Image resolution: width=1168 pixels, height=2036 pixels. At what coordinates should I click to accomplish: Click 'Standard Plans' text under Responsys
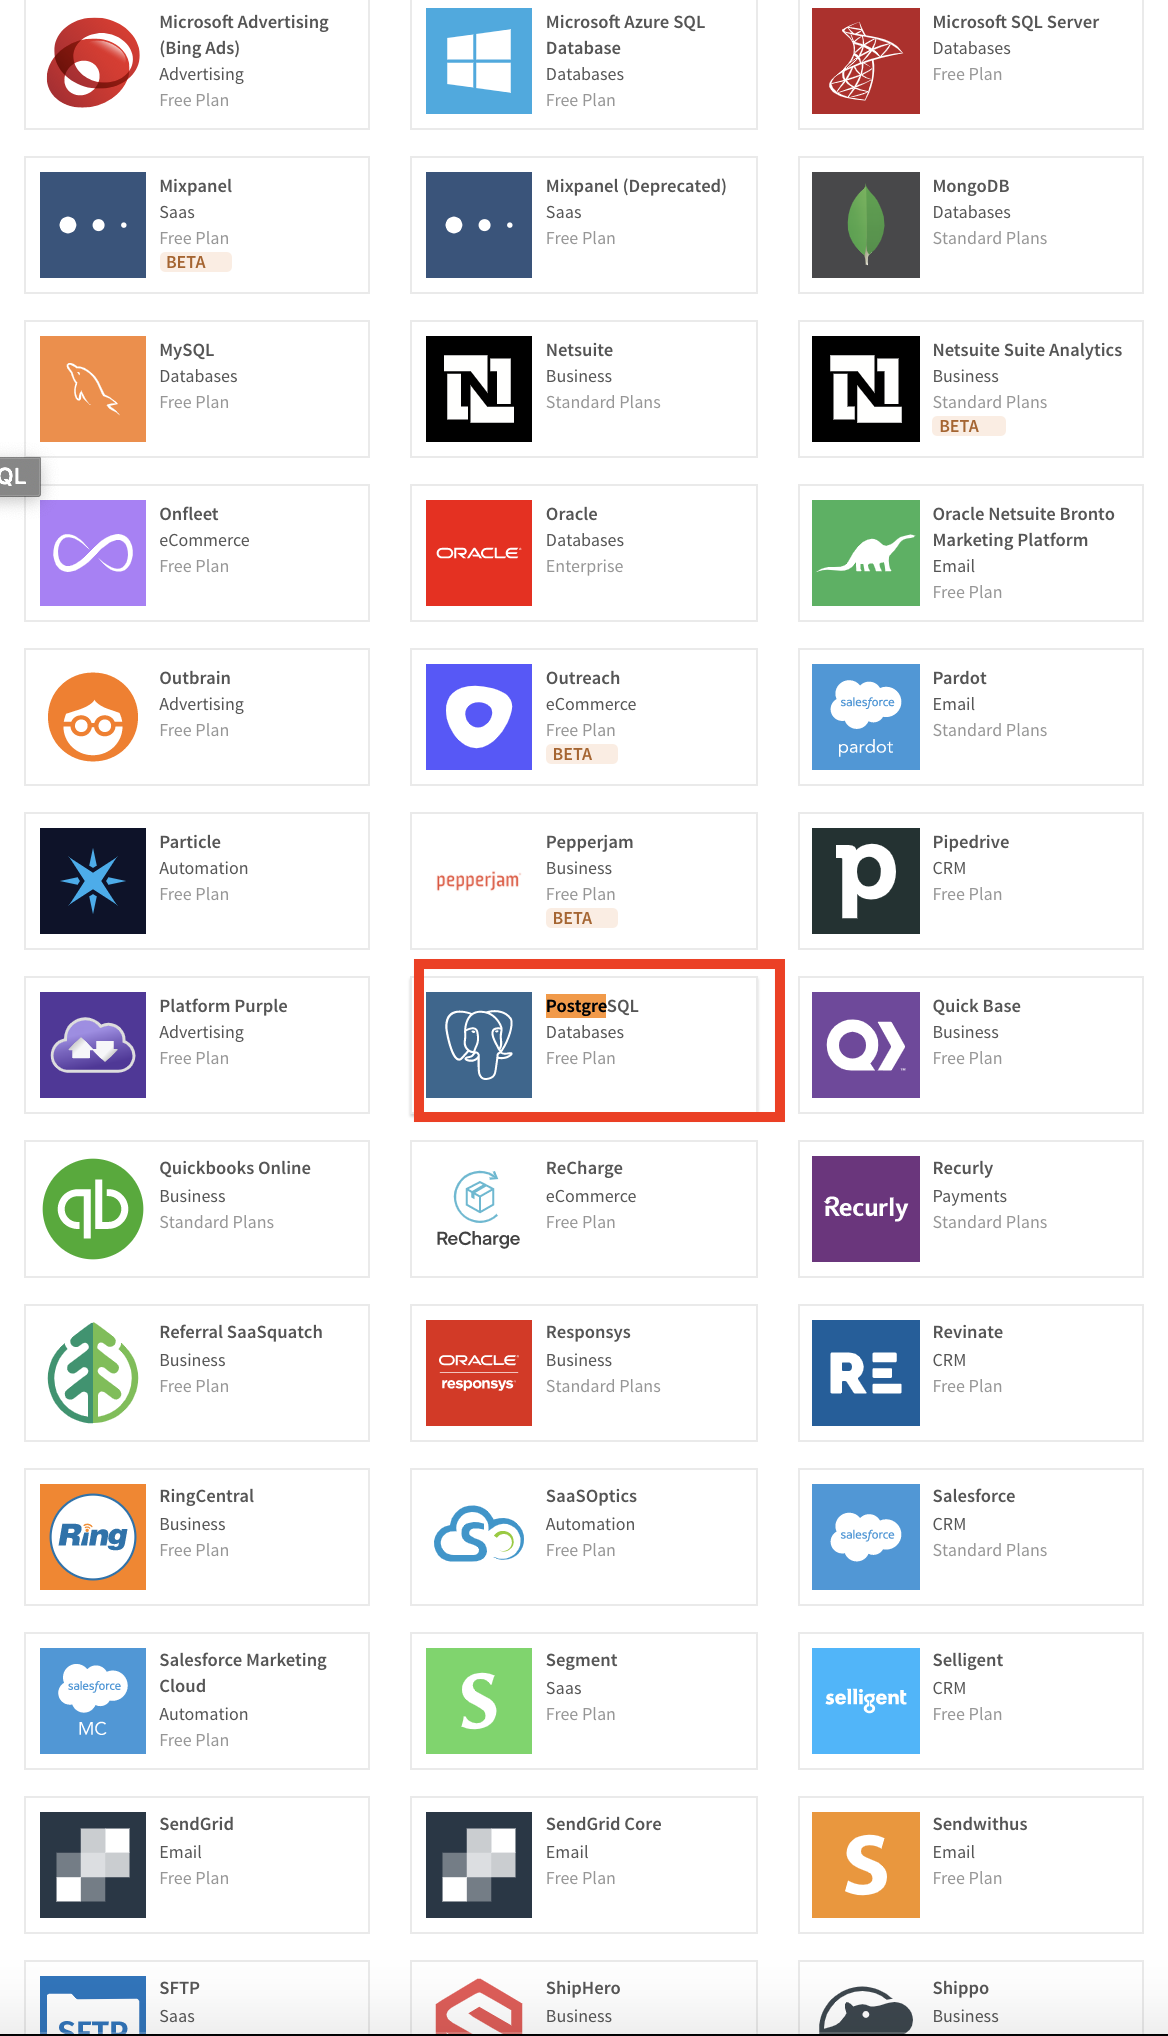click(603, 1386)
